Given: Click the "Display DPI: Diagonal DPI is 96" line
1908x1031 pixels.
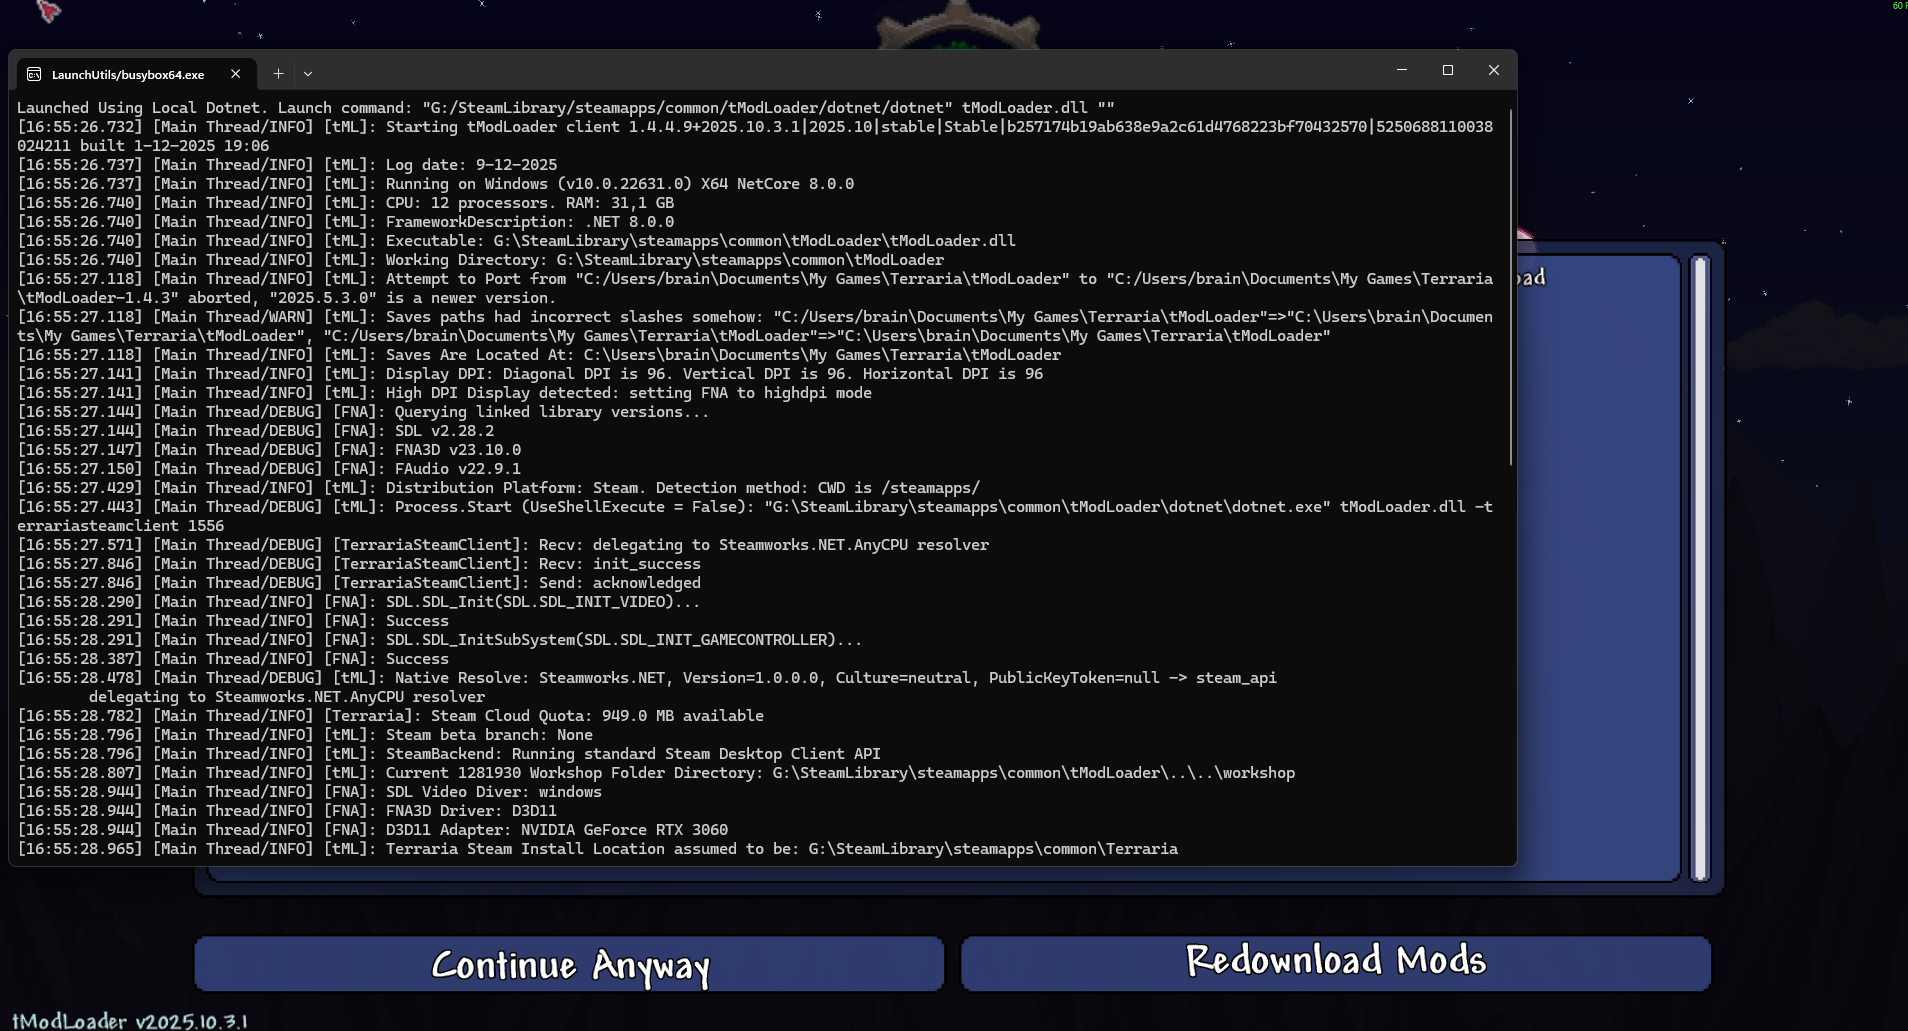Looking at the screenshot, I should point(530,374).
